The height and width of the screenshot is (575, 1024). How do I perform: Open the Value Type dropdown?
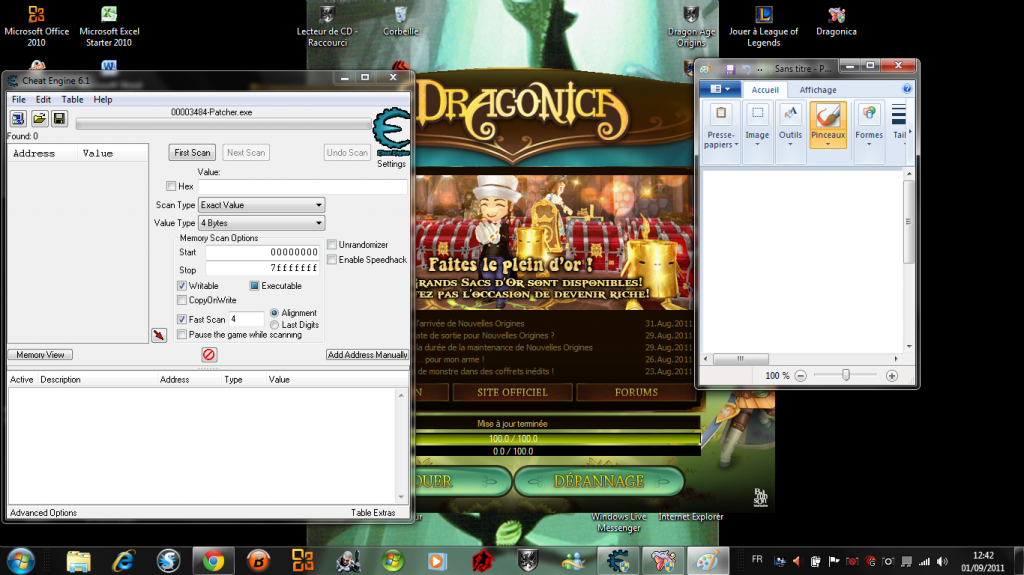point(261,223)
